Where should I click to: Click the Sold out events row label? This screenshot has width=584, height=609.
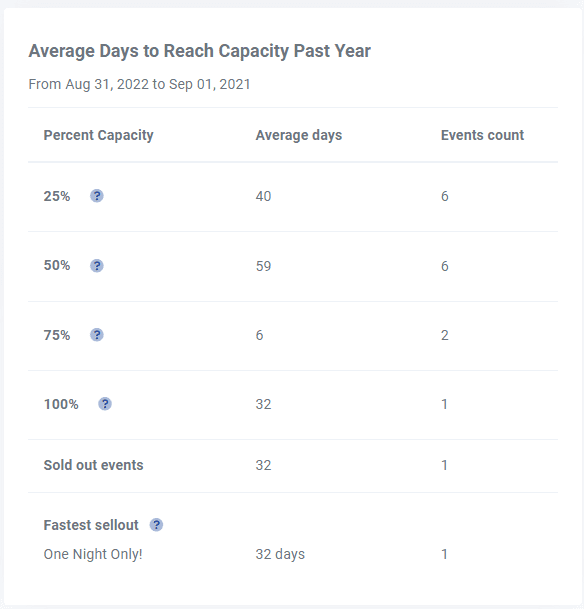(x=93, y=465)
